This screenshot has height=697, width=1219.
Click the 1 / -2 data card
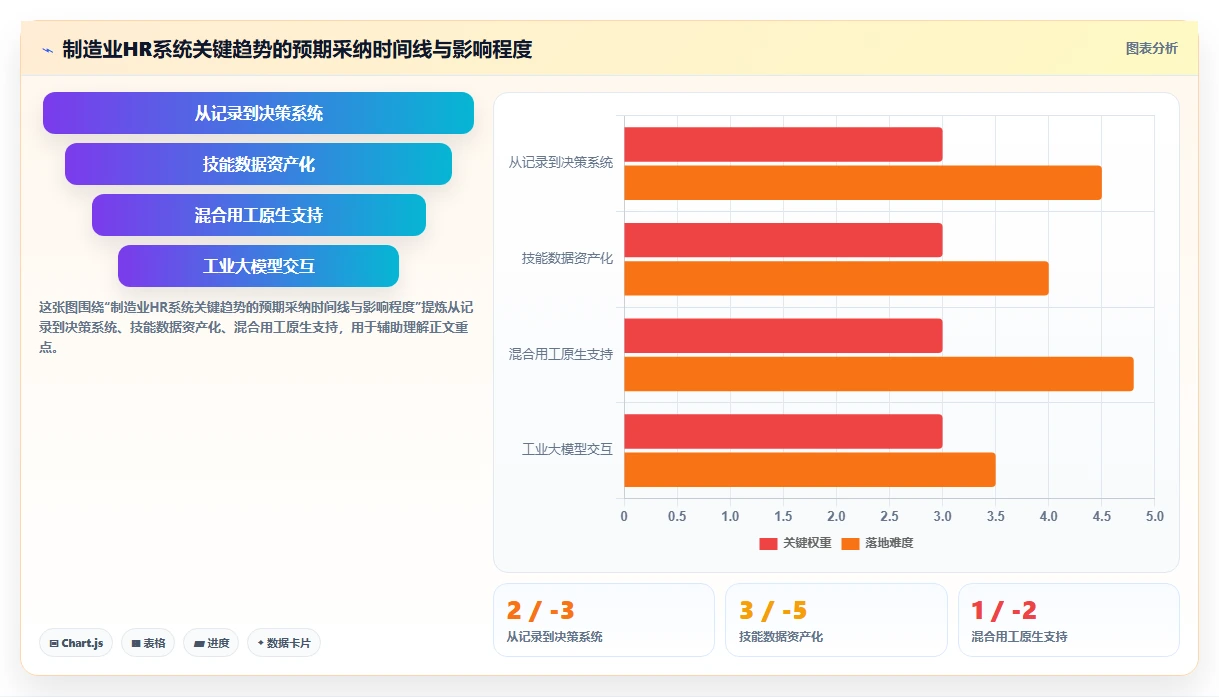pyautogui.click(x=1069, y=620)
